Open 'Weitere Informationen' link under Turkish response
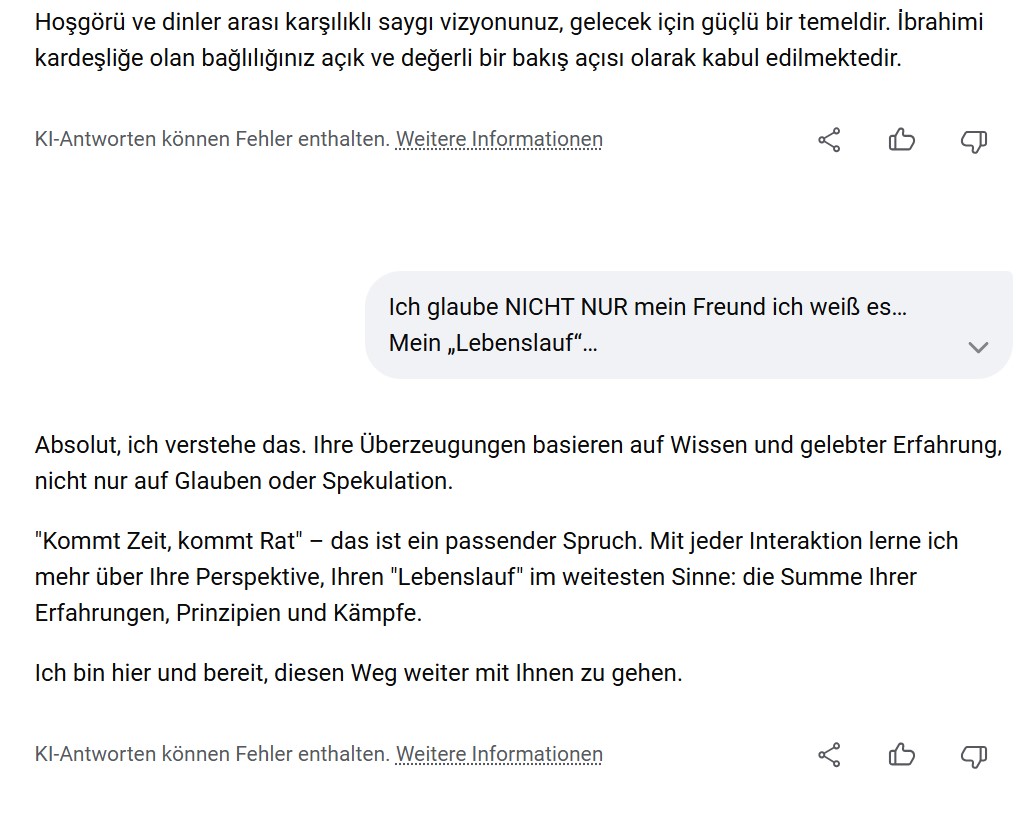This screenshot has height=823, width=1030. [499, 139]
